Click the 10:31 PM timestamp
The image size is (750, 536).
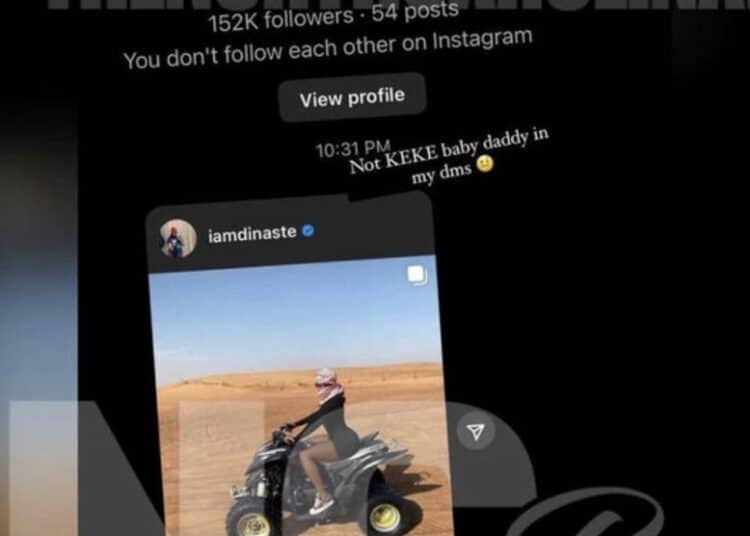[x=353, y=149]
